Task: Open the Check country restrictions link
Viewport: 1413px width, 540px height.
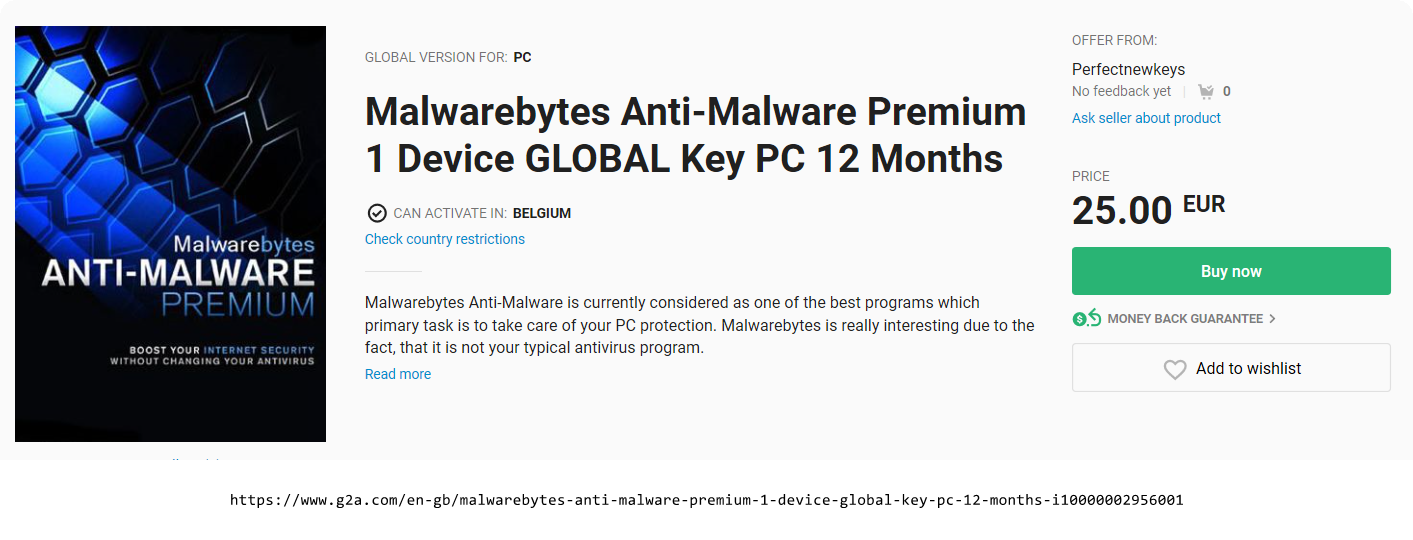Action: (x=445, y=239)
